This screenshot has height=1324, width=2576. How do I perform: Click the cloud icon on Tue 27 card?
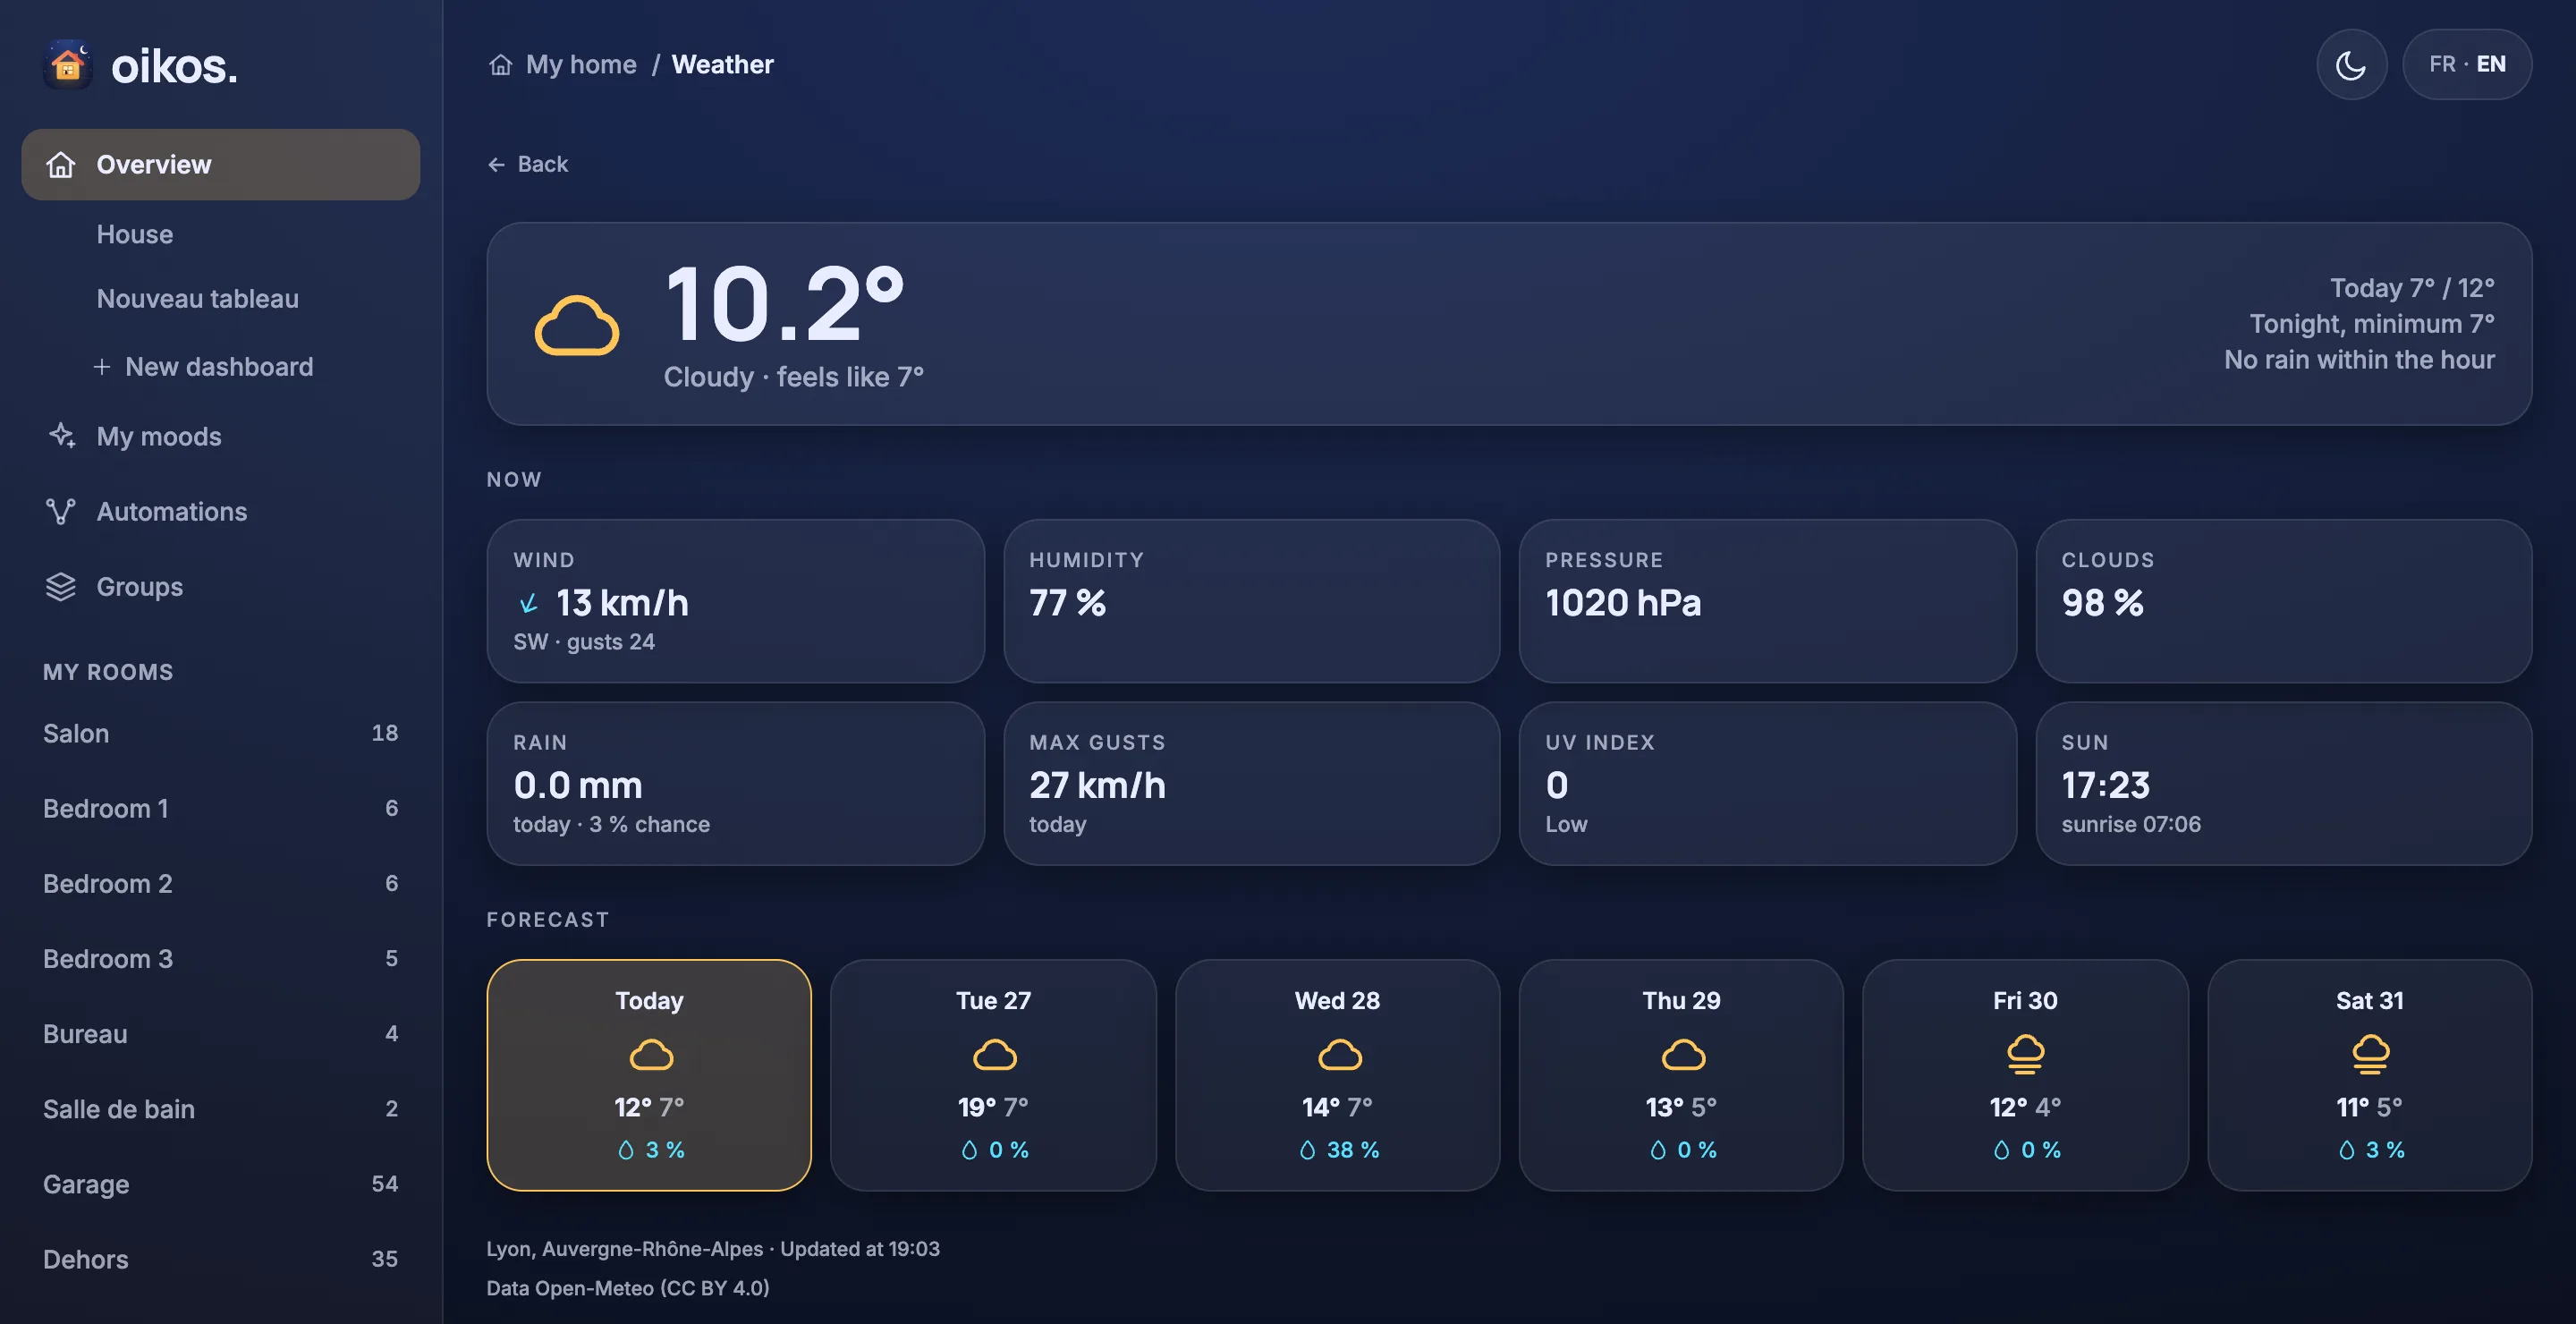pos(994,1055)
